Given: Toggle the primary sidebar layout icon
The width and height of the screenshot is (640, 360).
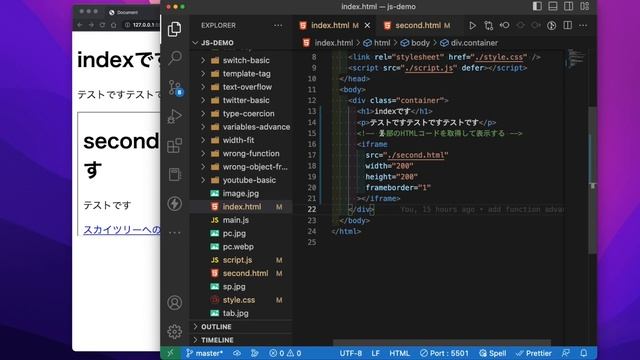Looking at the screenshot, I should click(x=537, y=7).
